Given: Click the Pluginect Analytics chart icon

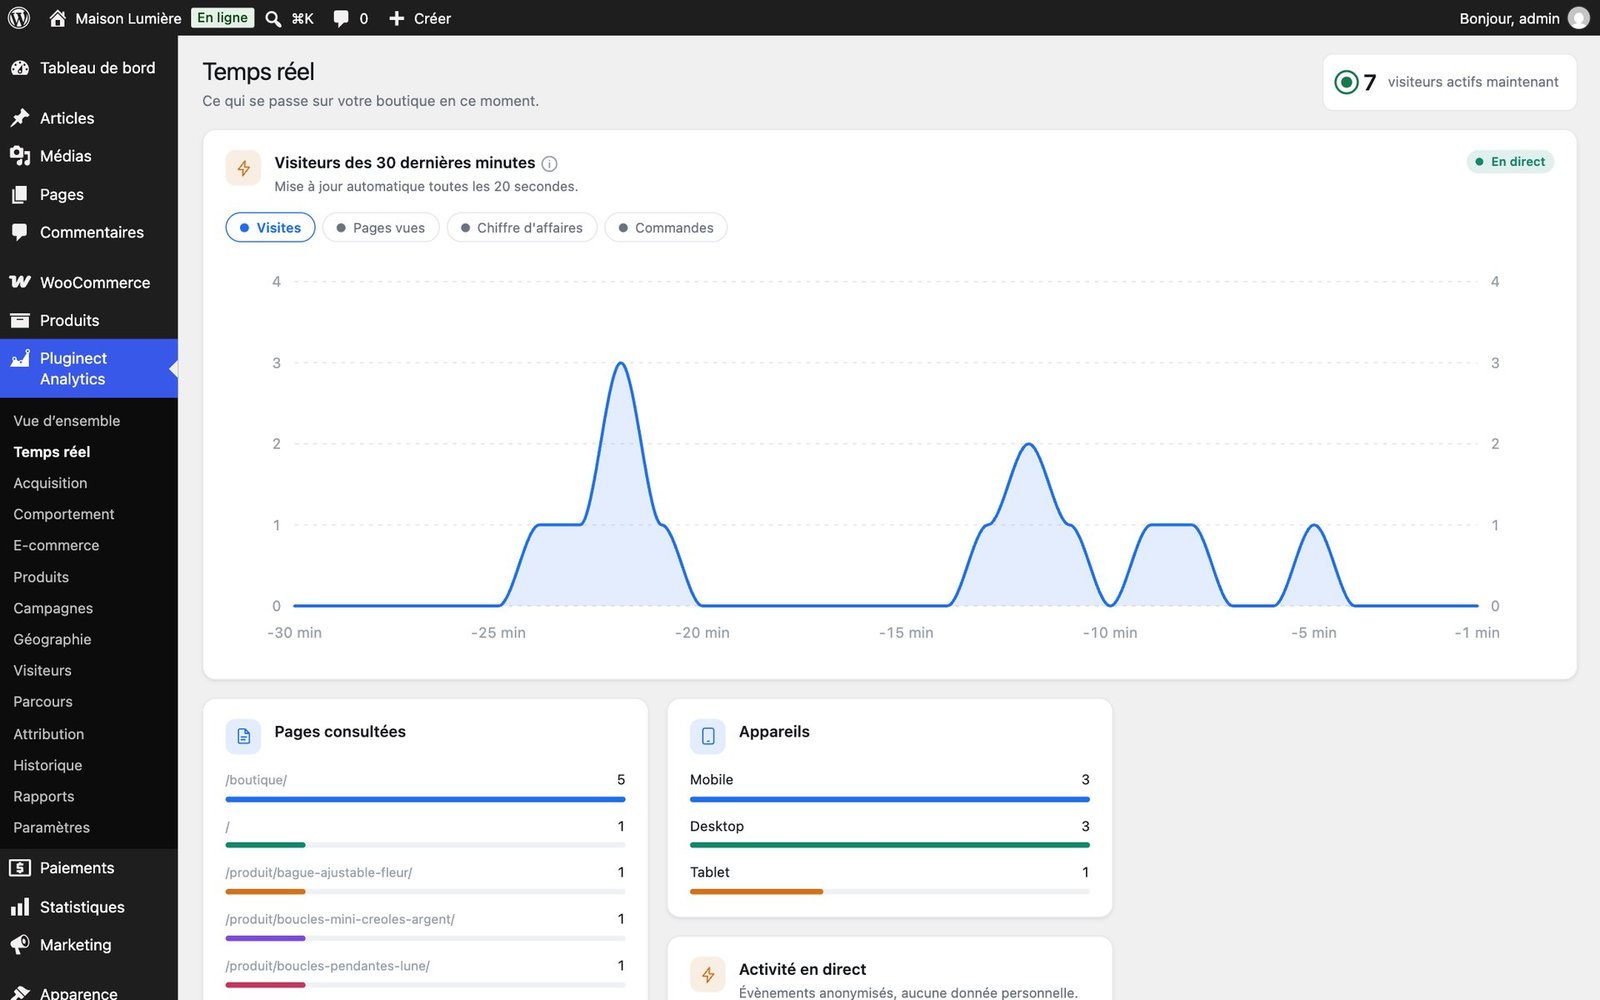Looking at the screenshot, I should 20,358.
